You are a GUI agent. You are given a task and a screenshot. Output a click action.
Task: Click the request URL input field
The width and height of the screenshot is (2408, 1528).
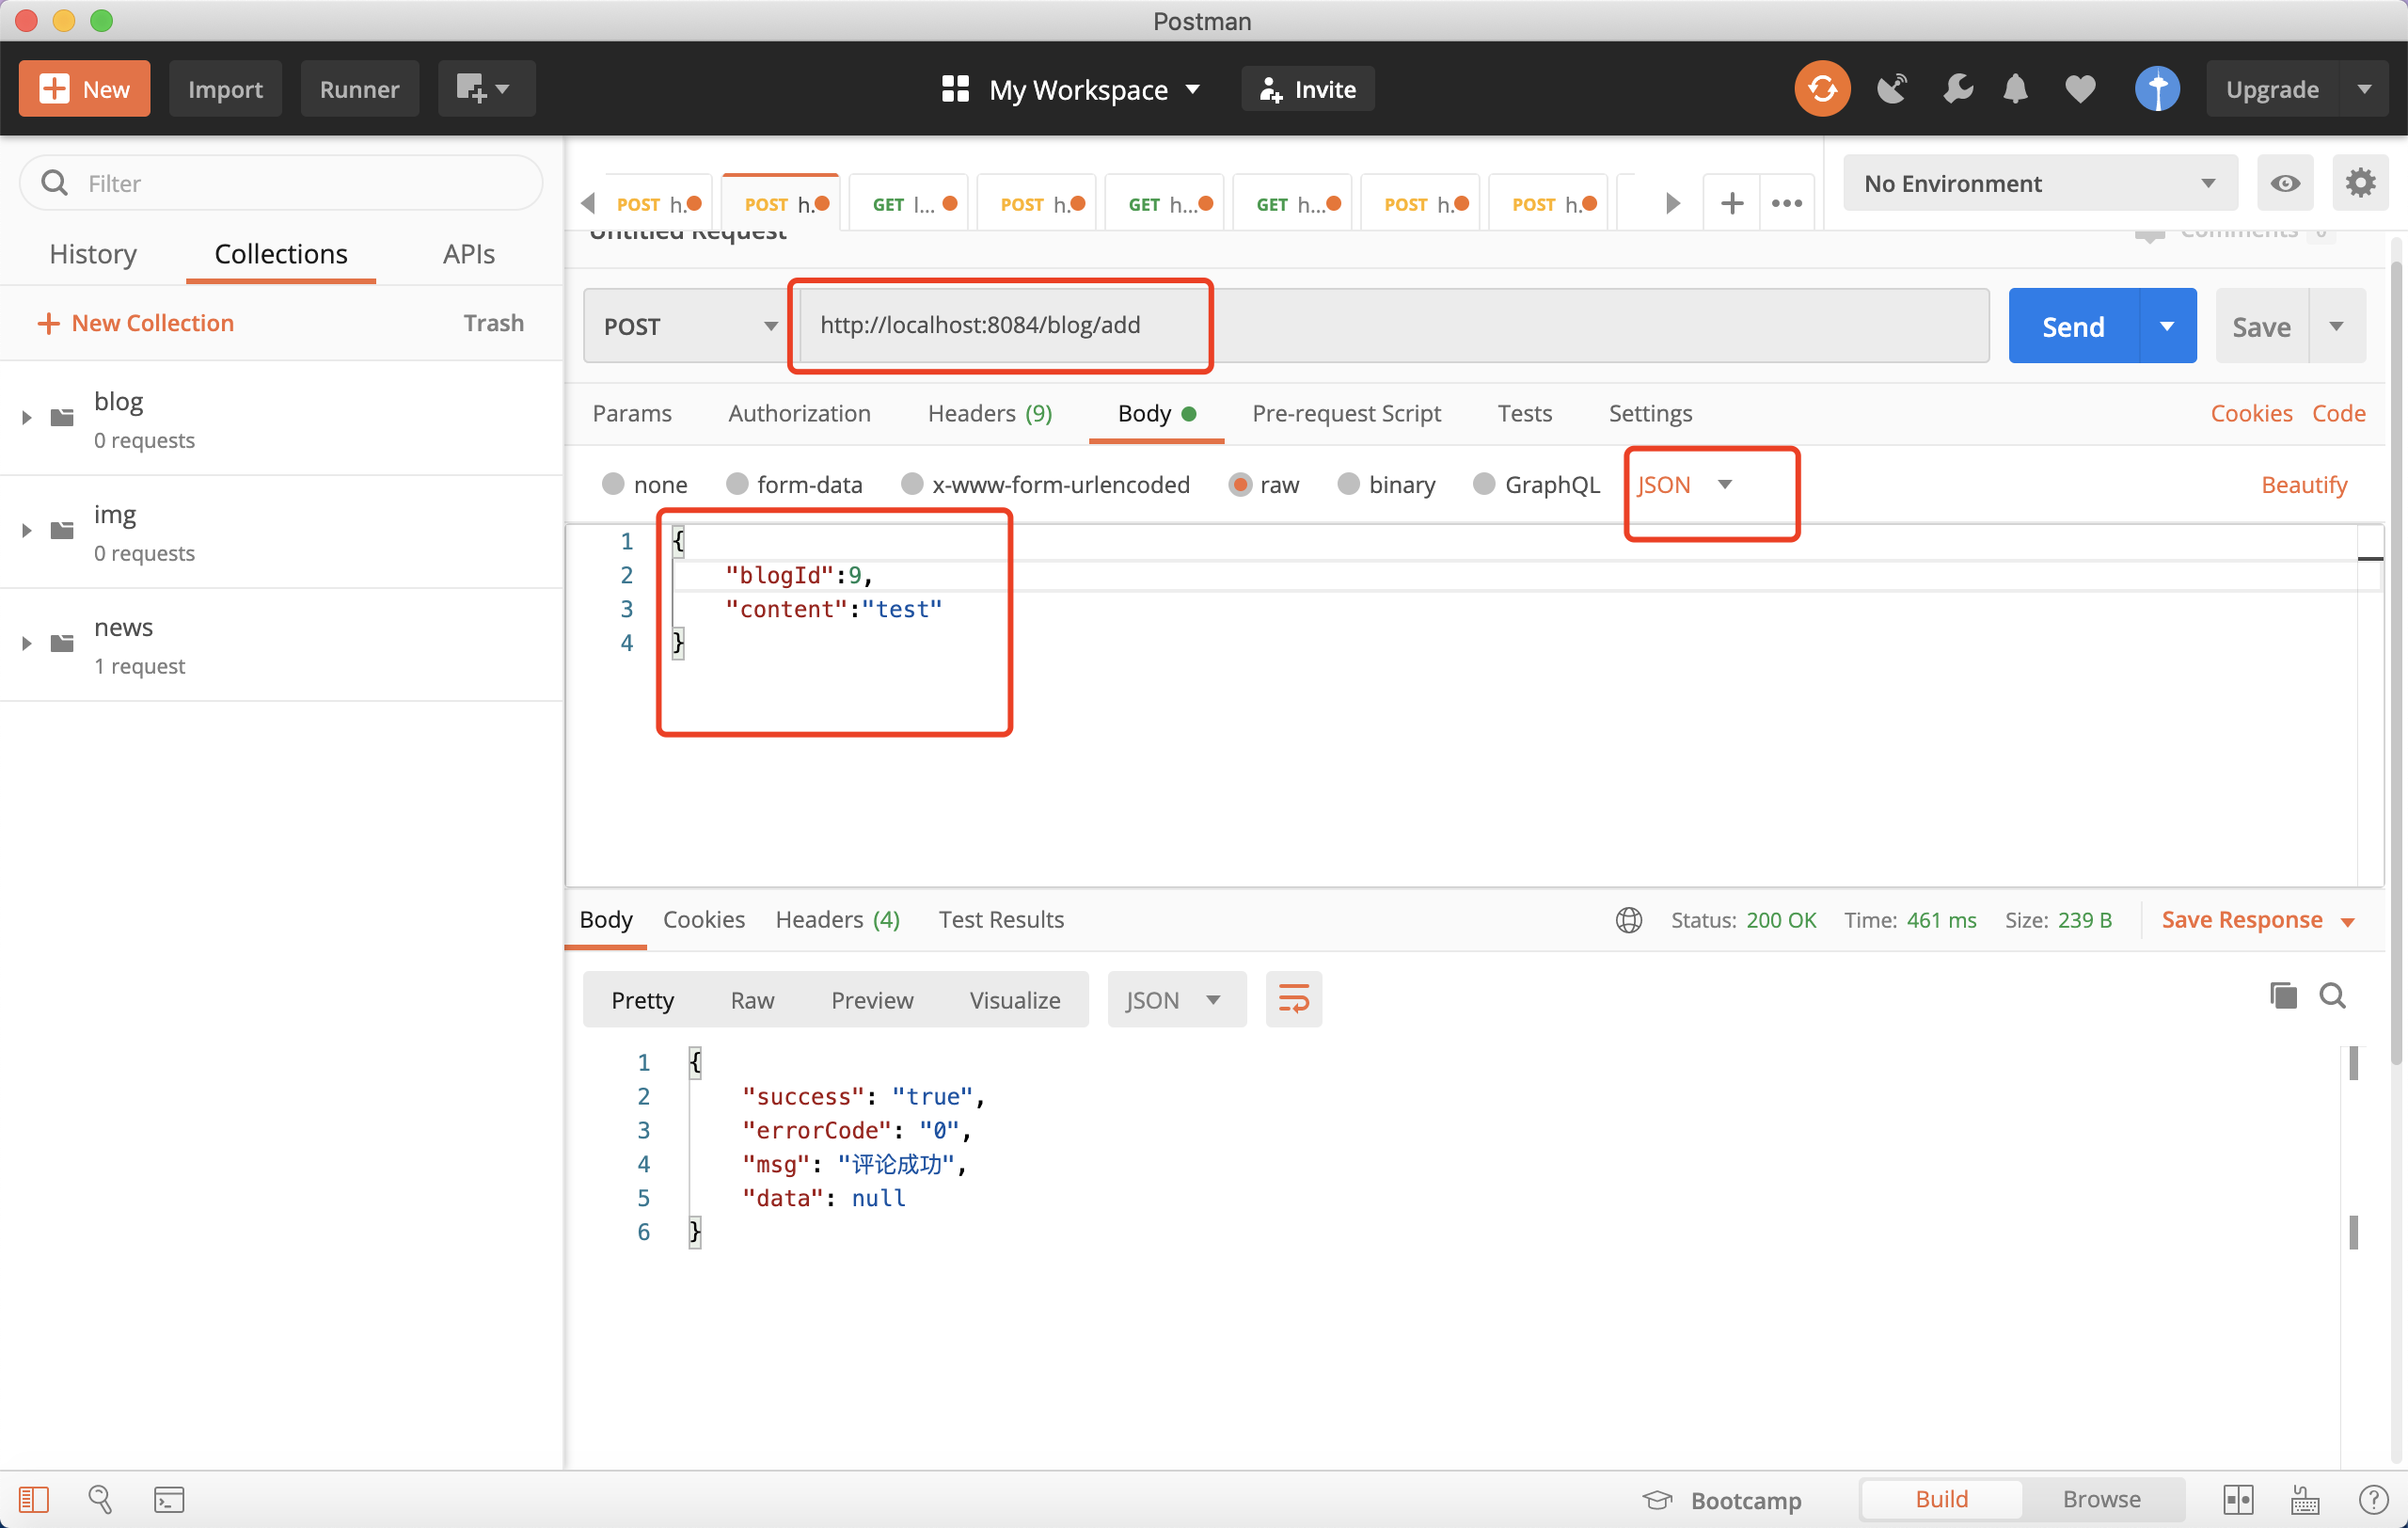pyautogui.click(x=1390, y=325)
